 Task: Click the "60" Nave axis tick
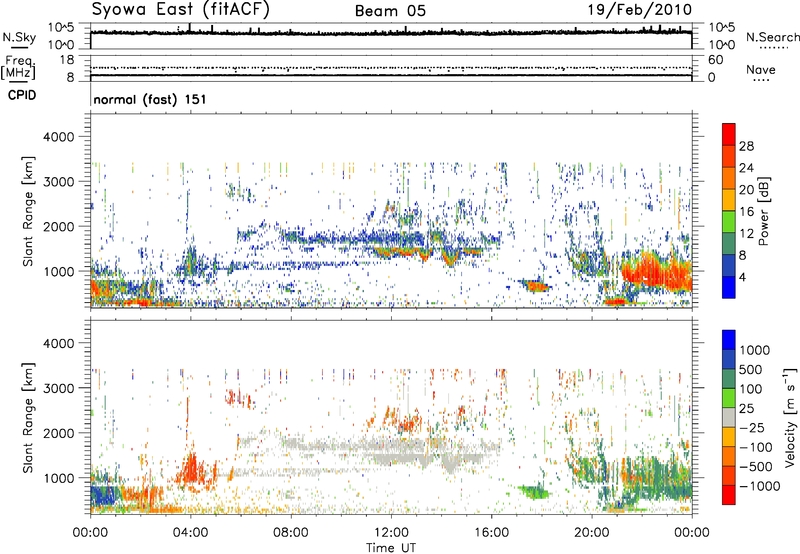[715, 60]
